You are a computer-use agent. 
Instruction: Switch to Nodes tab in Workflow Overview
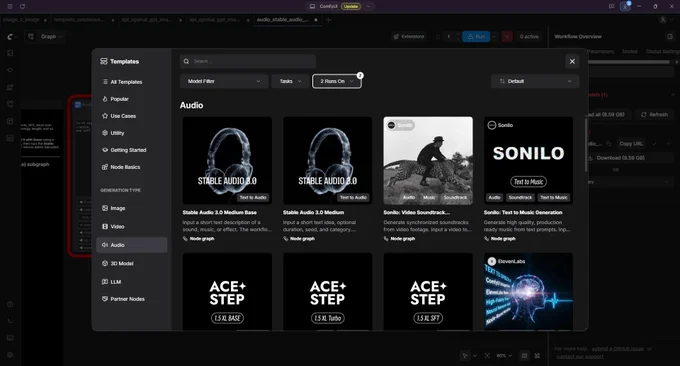(629, 52)
